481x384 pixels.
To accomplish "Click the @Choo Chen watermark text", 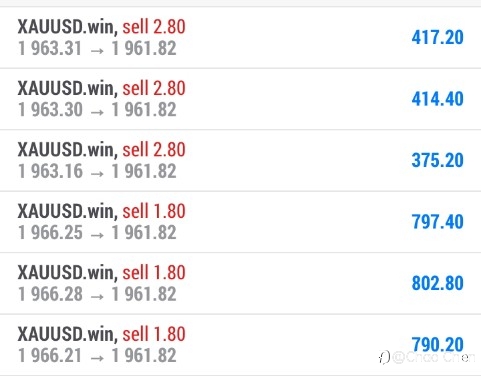I will coord(433,357).
